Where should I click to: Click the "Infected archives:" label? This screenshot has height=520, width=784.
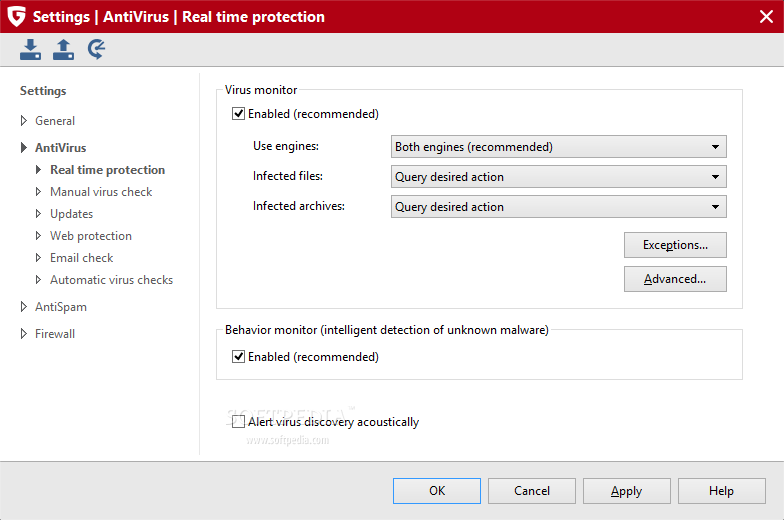(298, 206)
